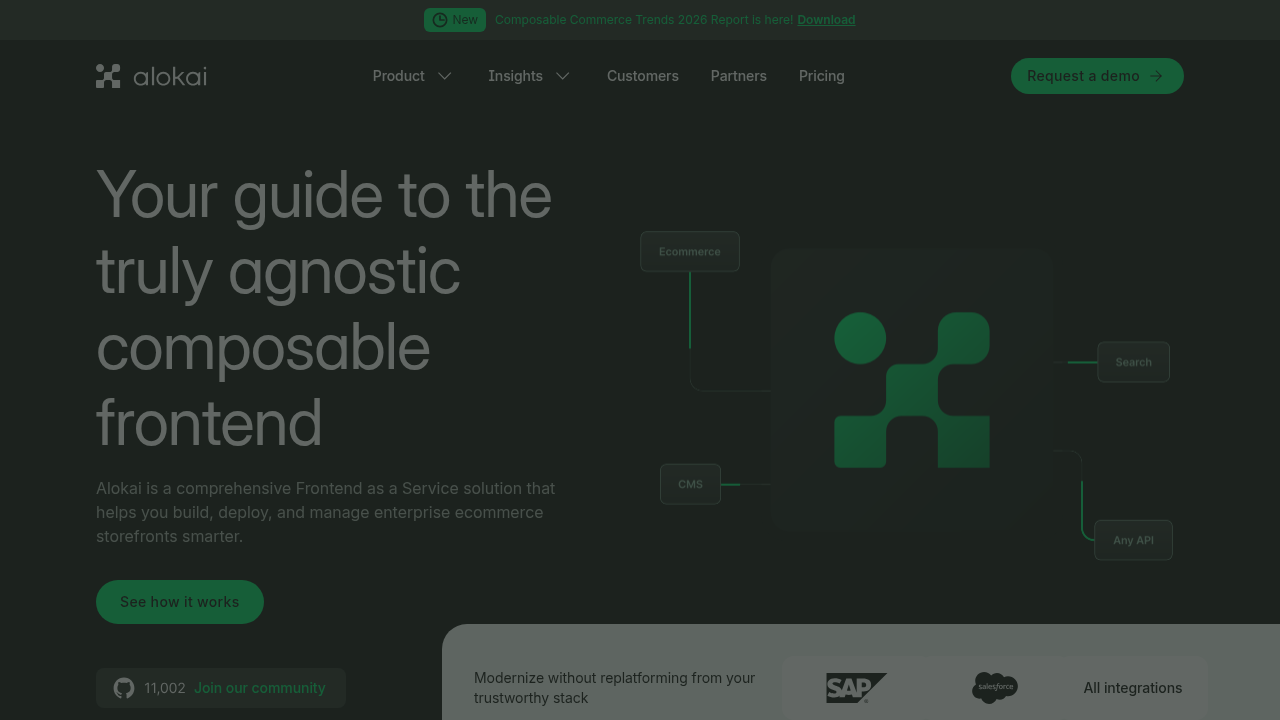Download the Composable Commerce Trends report
This screenshot has height=720, width=1280.
826,19
